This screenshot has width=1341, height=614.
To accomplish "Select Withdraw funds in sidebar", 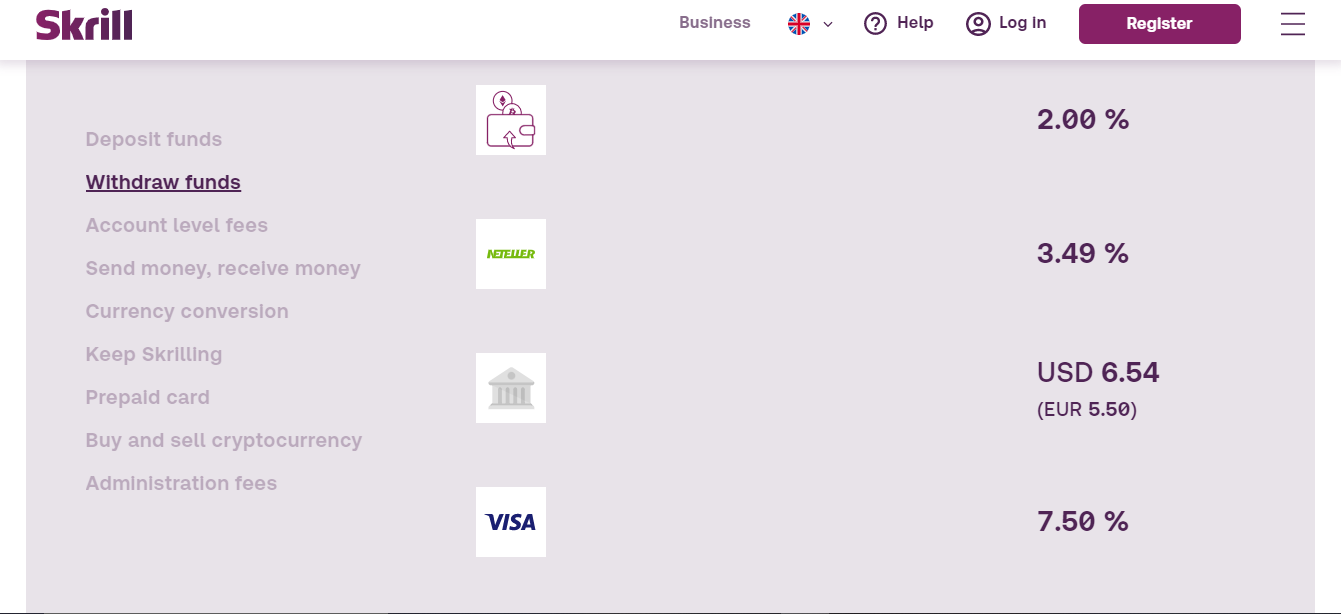I will 163,182.
